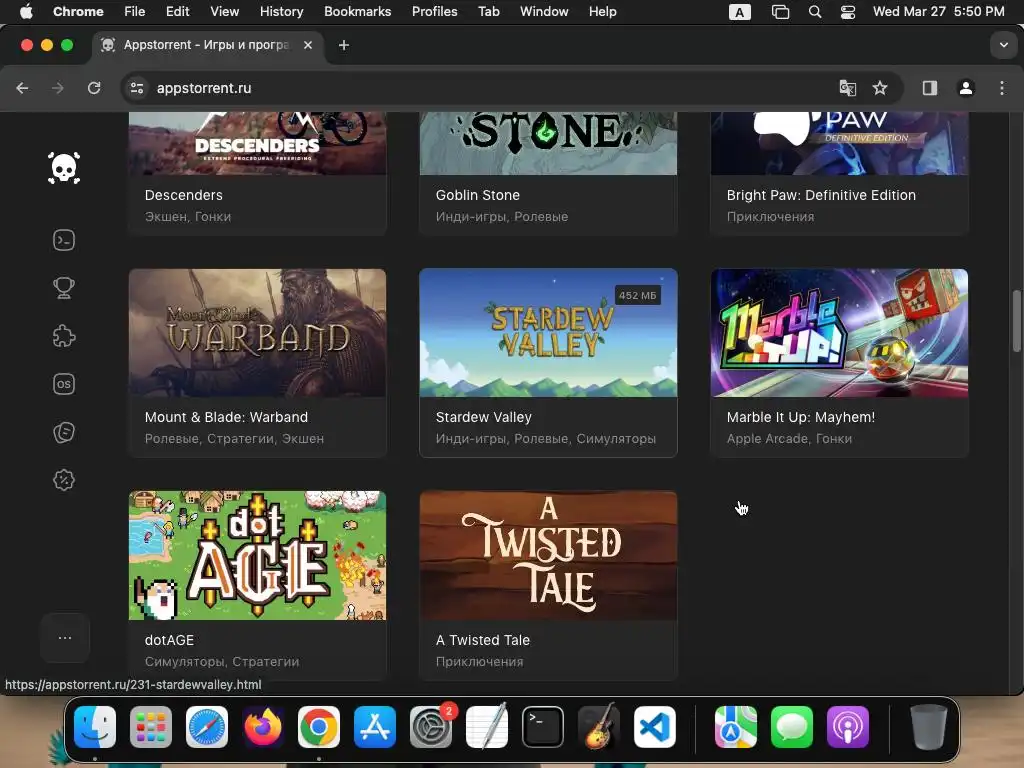The height and width of the screenshot is (768, 1024).
Task: Open the Stardew Valley title link
Action: point(483,417)
